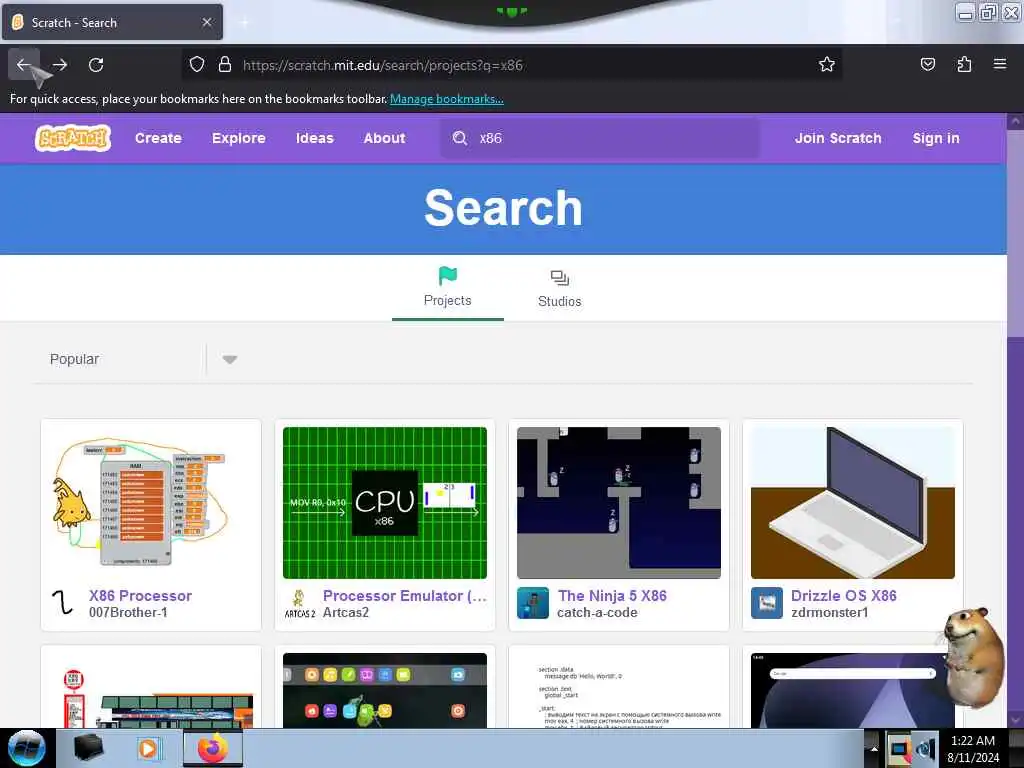Click the browser forward arrow button
Screen dimensions: 1024x768
pos(59,65)
